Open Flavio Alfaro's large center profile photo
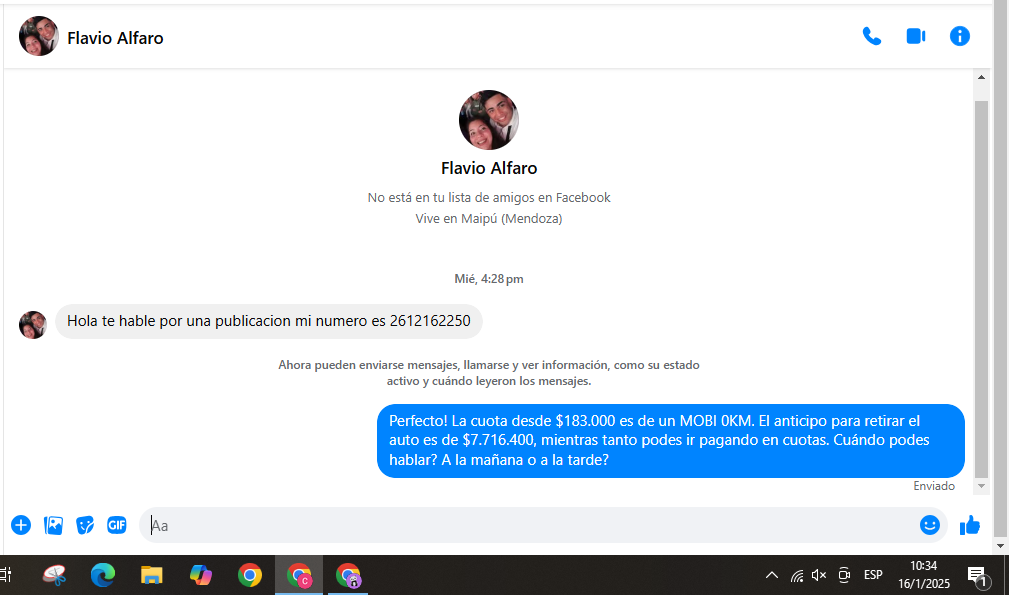 (488, 120)
